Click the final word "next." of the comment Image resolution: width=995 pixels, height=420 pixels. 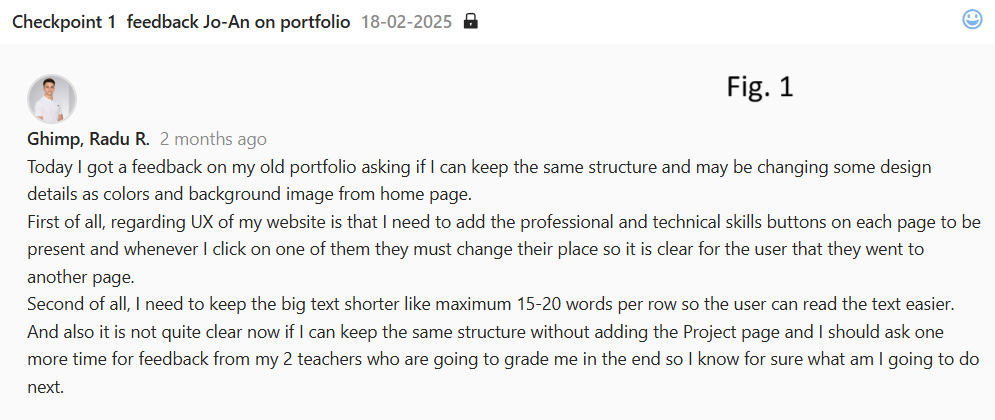[45, 386]
